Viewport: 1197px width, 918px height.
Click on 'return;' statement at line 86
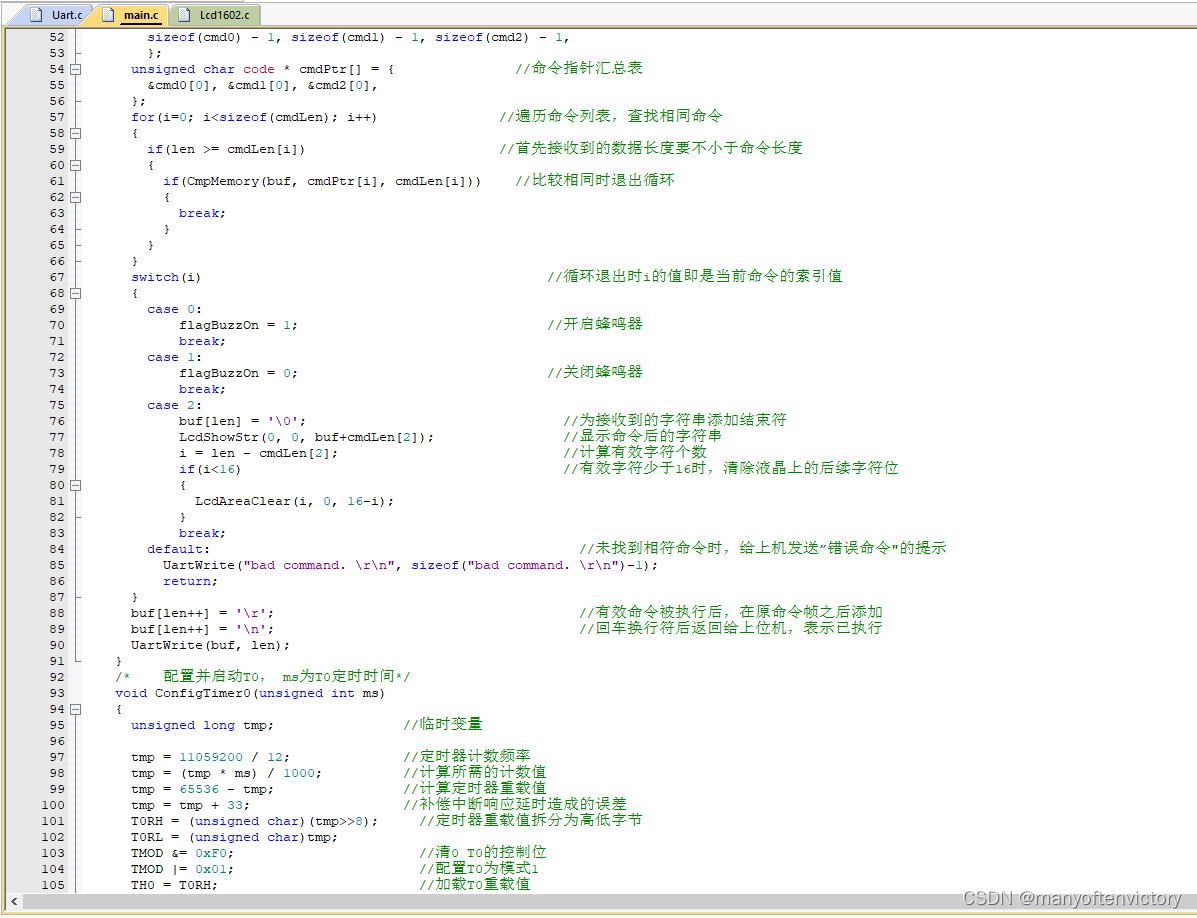(x=190, y=582)
